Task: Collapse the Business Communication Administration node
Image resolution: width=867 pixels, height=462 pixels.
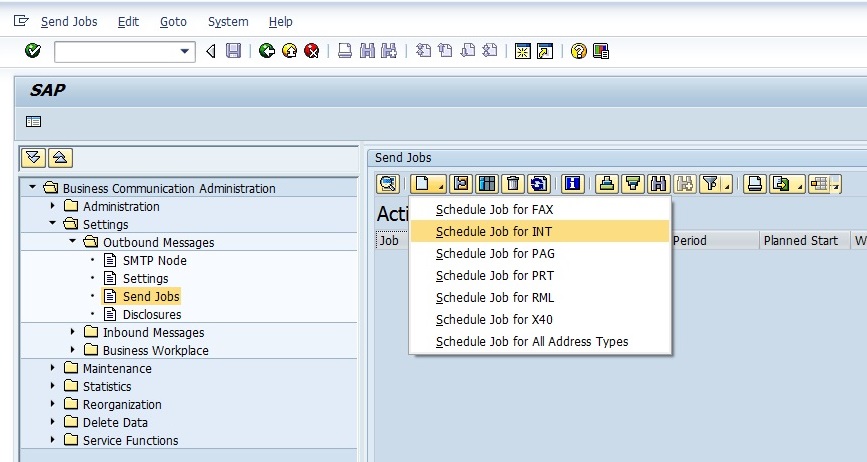Action: [x=33, y=187]
